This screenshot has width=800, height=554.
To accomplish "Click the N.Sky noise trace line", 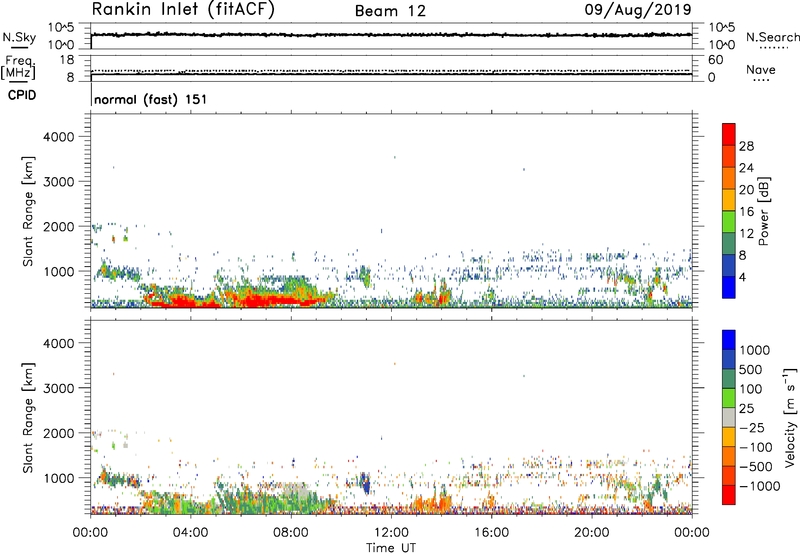I will pos(391,35).
